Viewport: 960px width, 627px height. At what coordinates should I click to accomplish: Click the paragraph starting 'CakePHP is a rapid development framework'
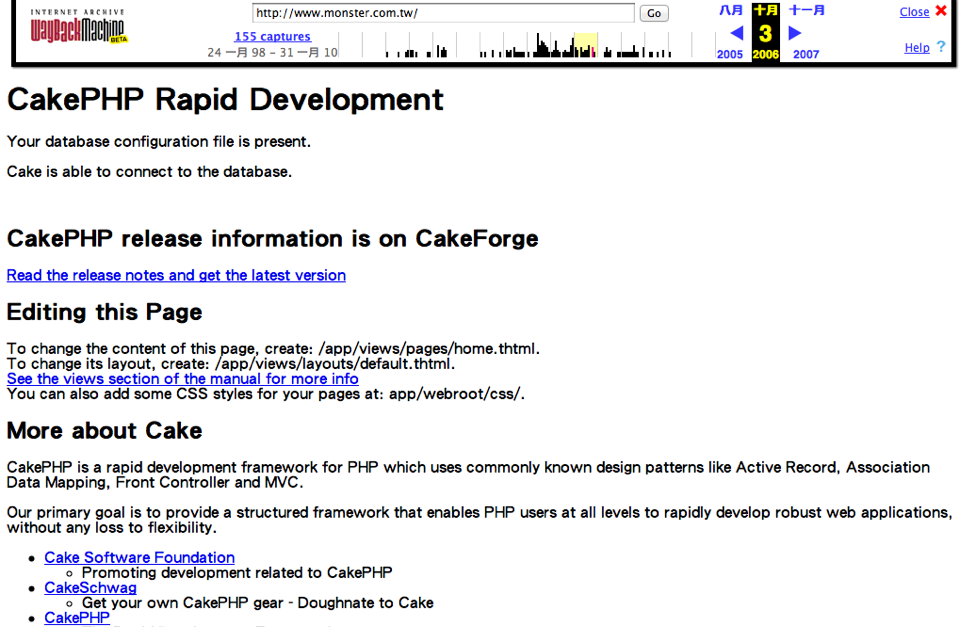[x=468, y=475]
